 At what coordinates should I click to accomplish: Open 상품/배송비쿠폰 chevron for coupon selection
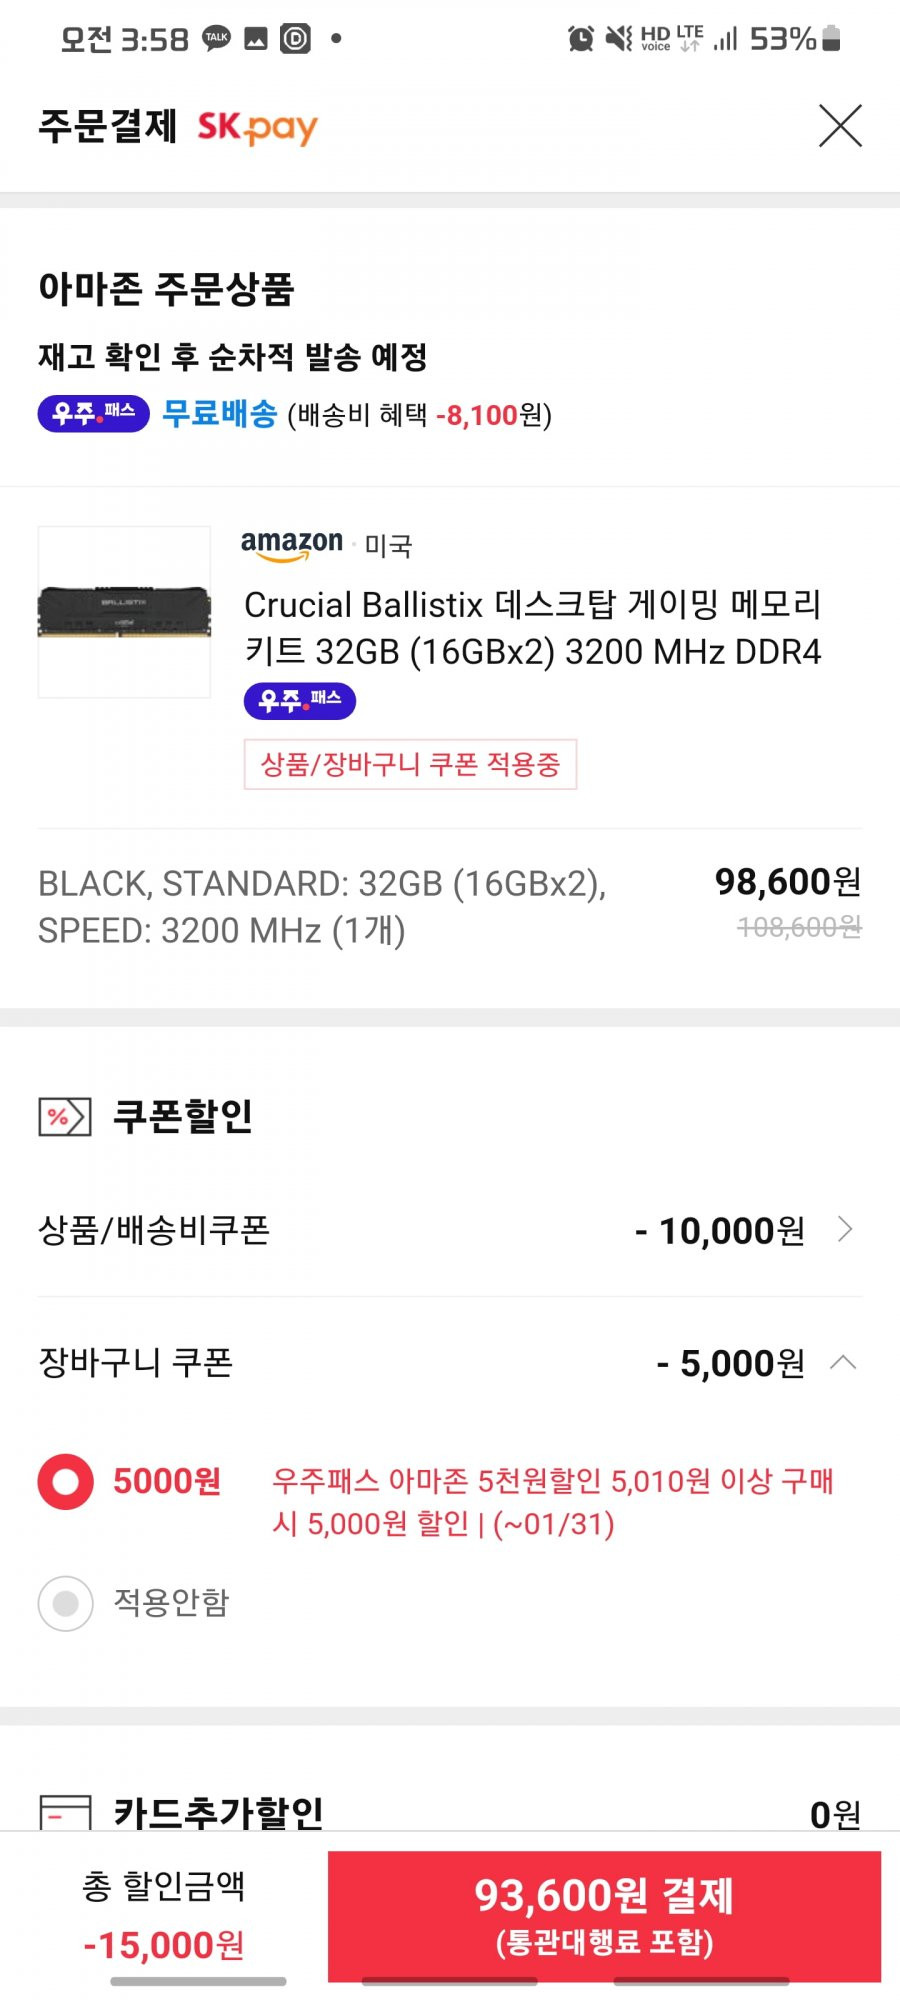(x=845, y=1229)
